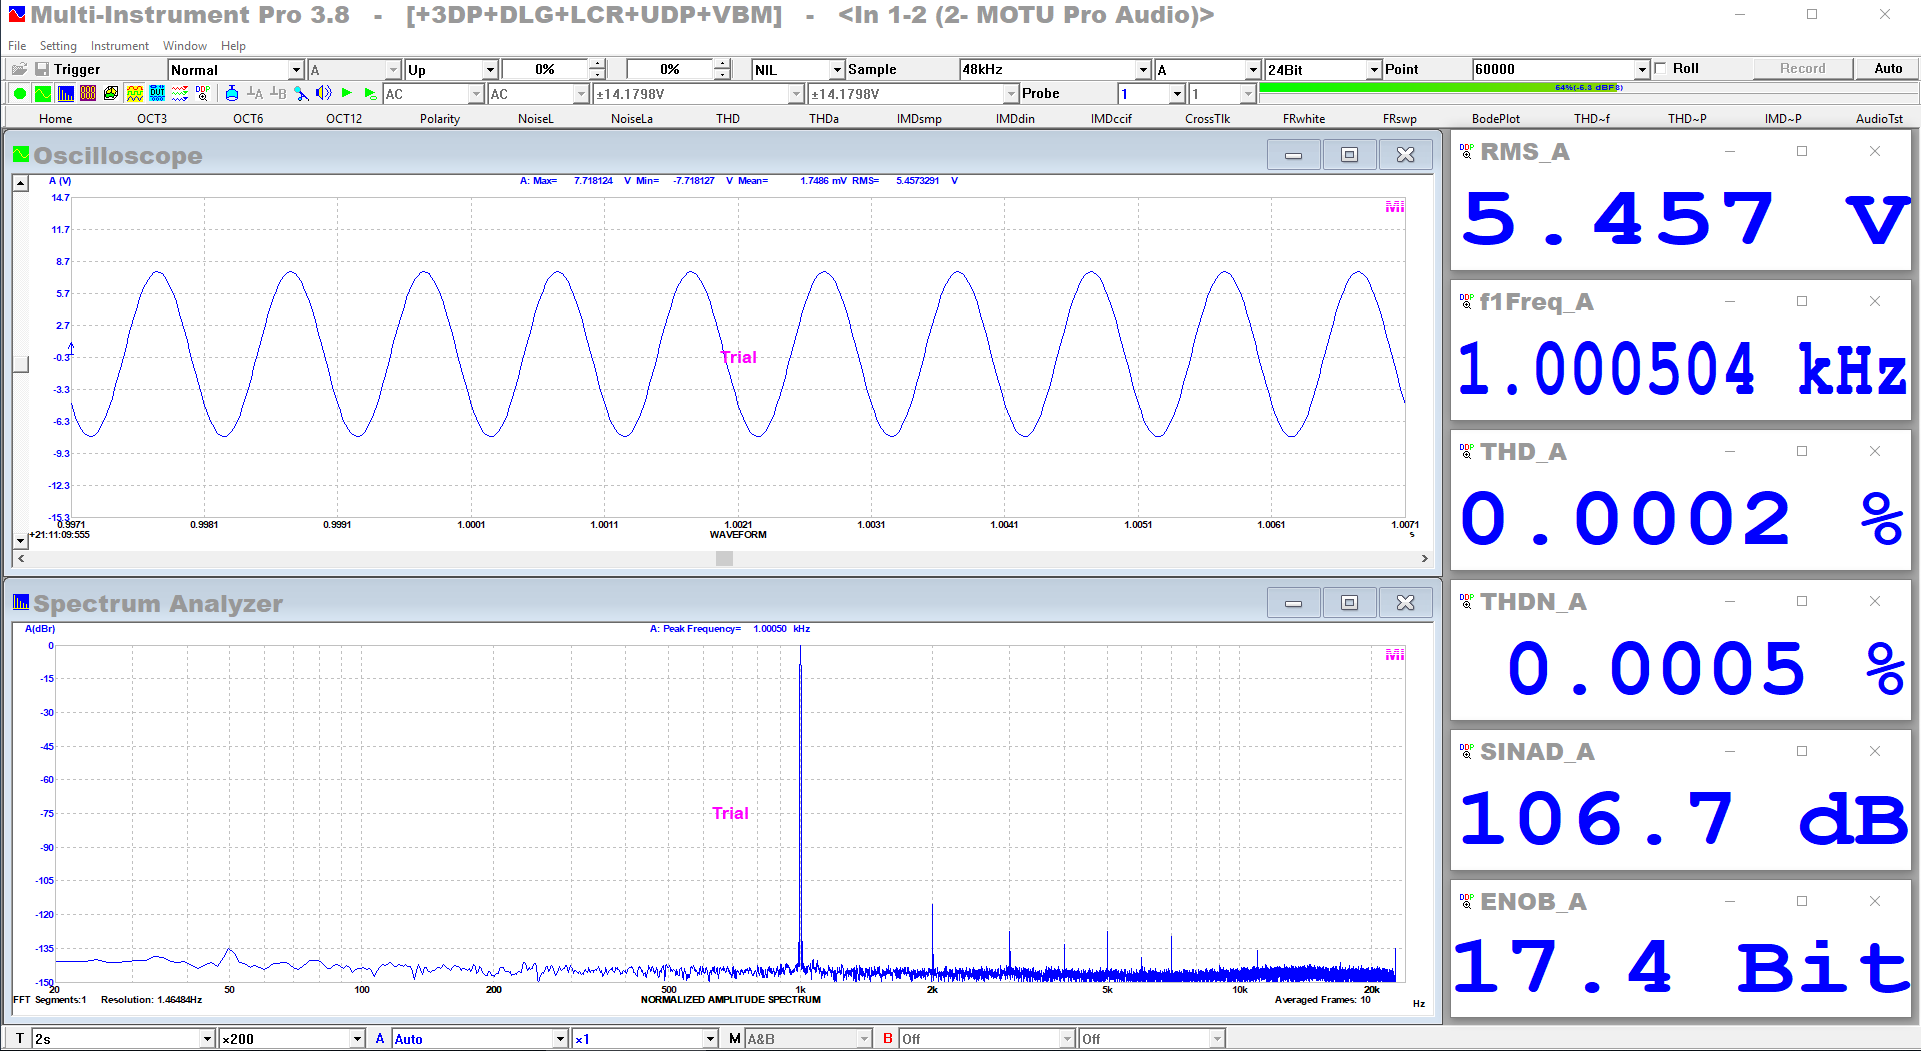
Task: Click the blue calibration flask icon
Action: pyautogui.click(x=232, y=94)
